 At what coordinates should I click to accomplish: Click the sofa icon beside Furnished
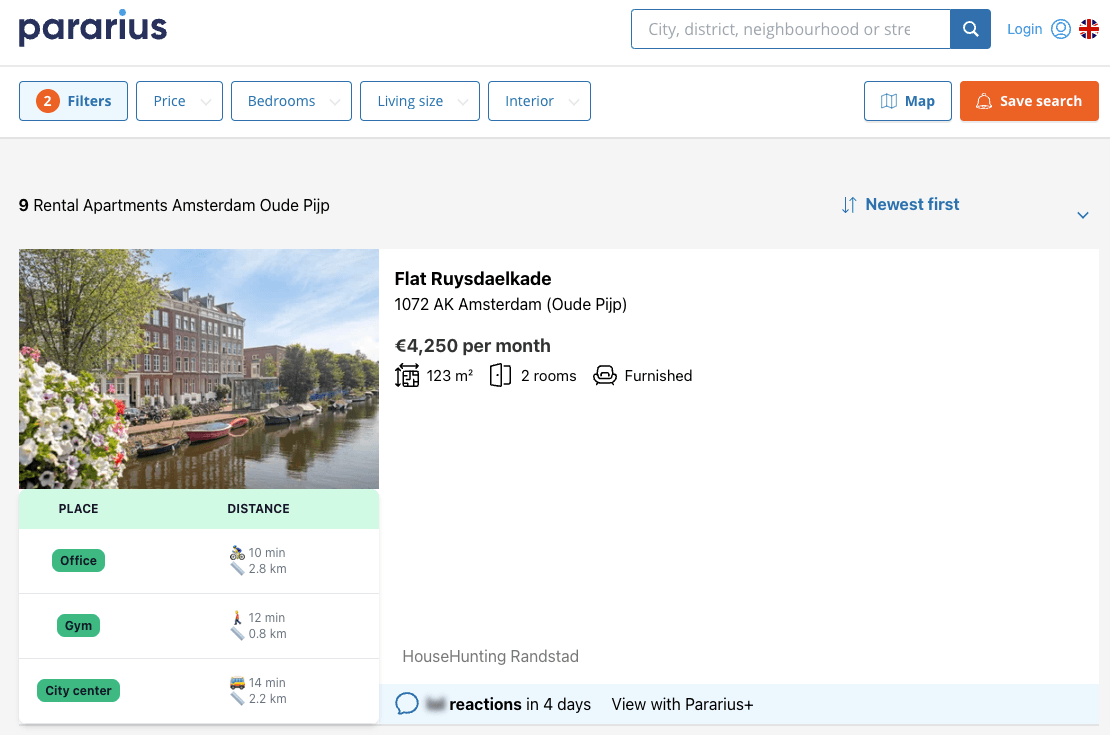point(605,375)
